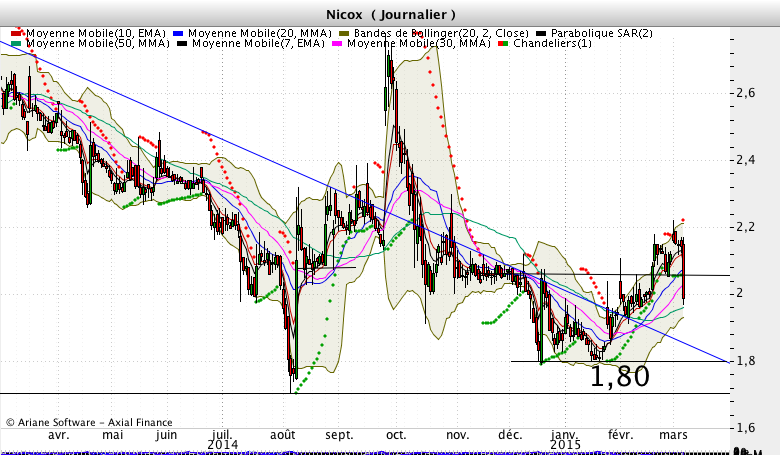Image resolution: width=780 pixels, height=455 pixels.
Task: Click the août month label on time axis
Action: pos(283,435)
